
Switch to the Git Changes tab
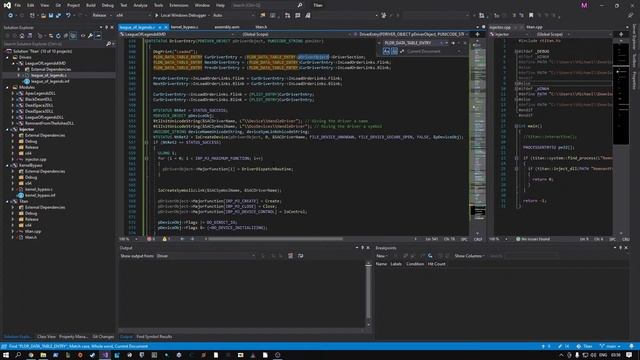[x=103, y=337]
